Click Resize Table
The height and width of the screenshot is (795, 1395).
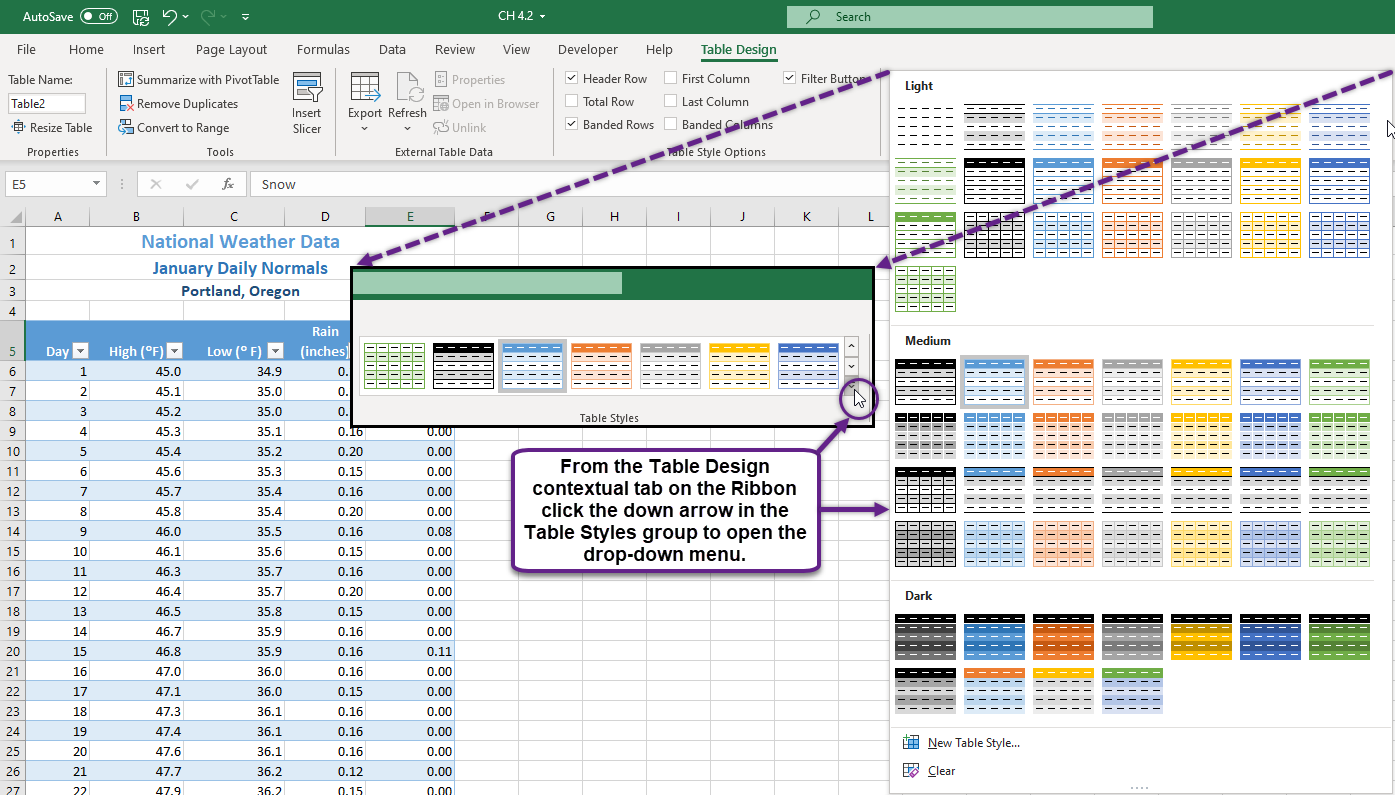(52, 127)
